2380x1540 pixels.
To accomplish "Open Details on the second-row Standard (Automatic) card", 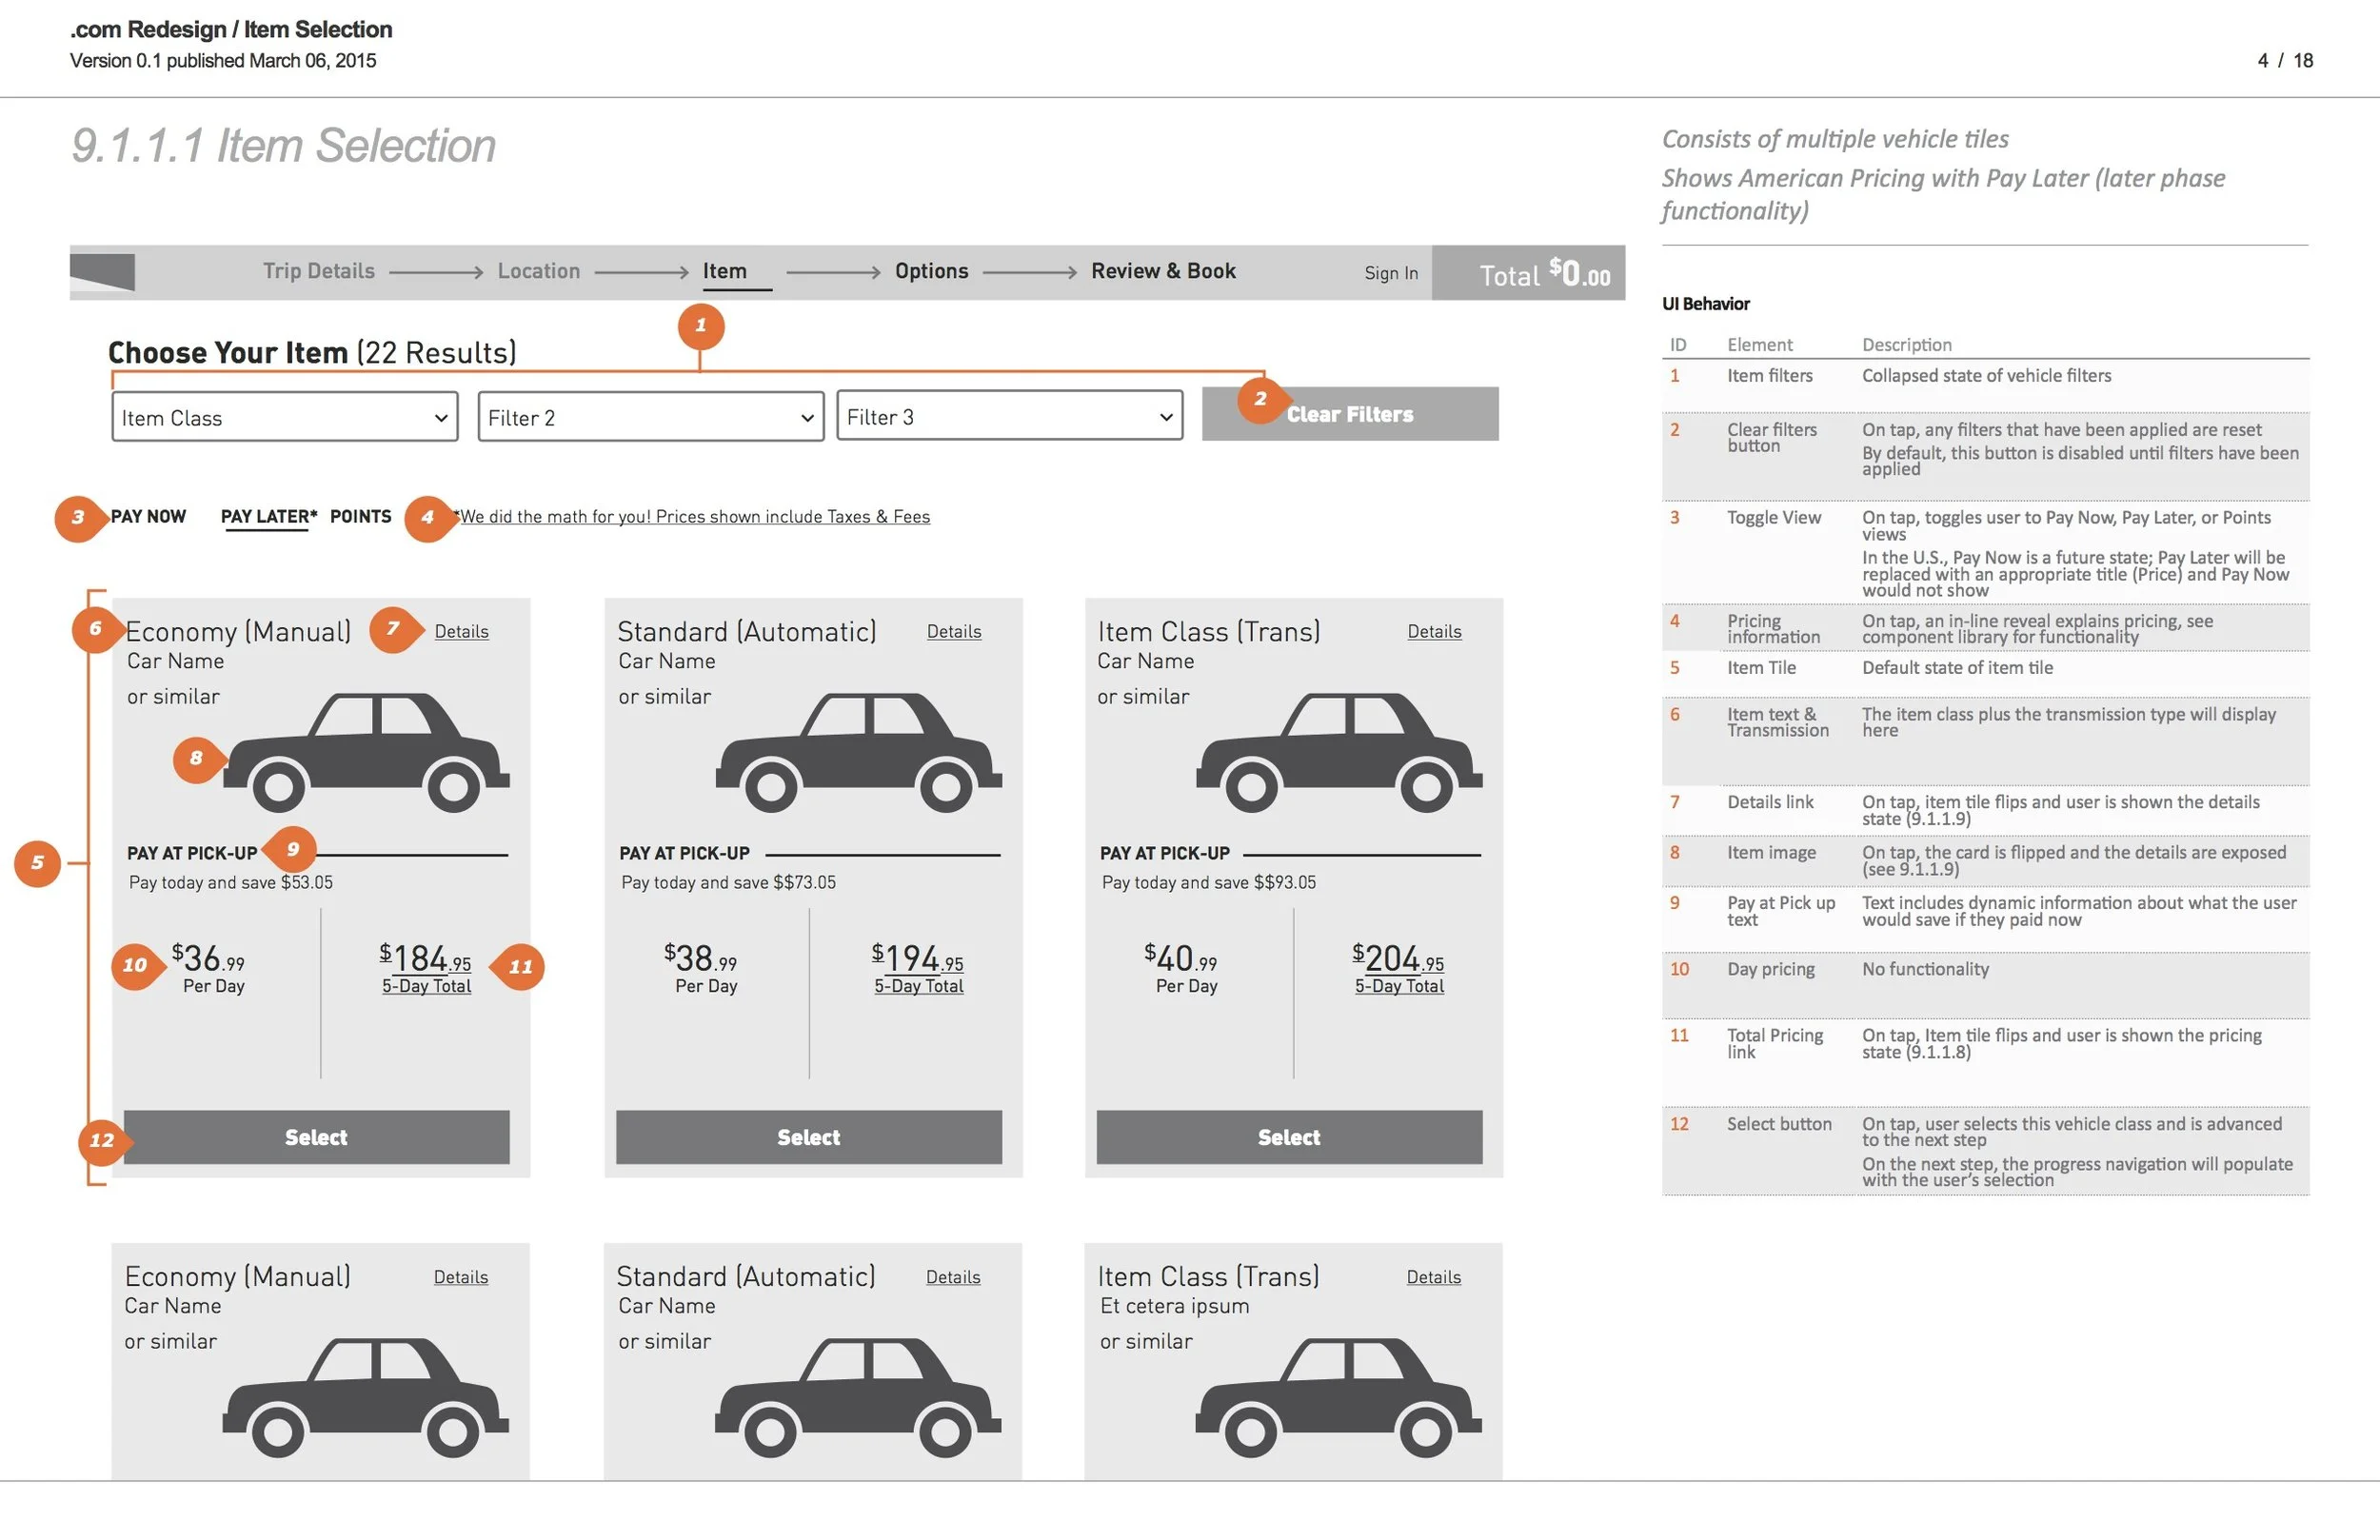I will 953,1277.
